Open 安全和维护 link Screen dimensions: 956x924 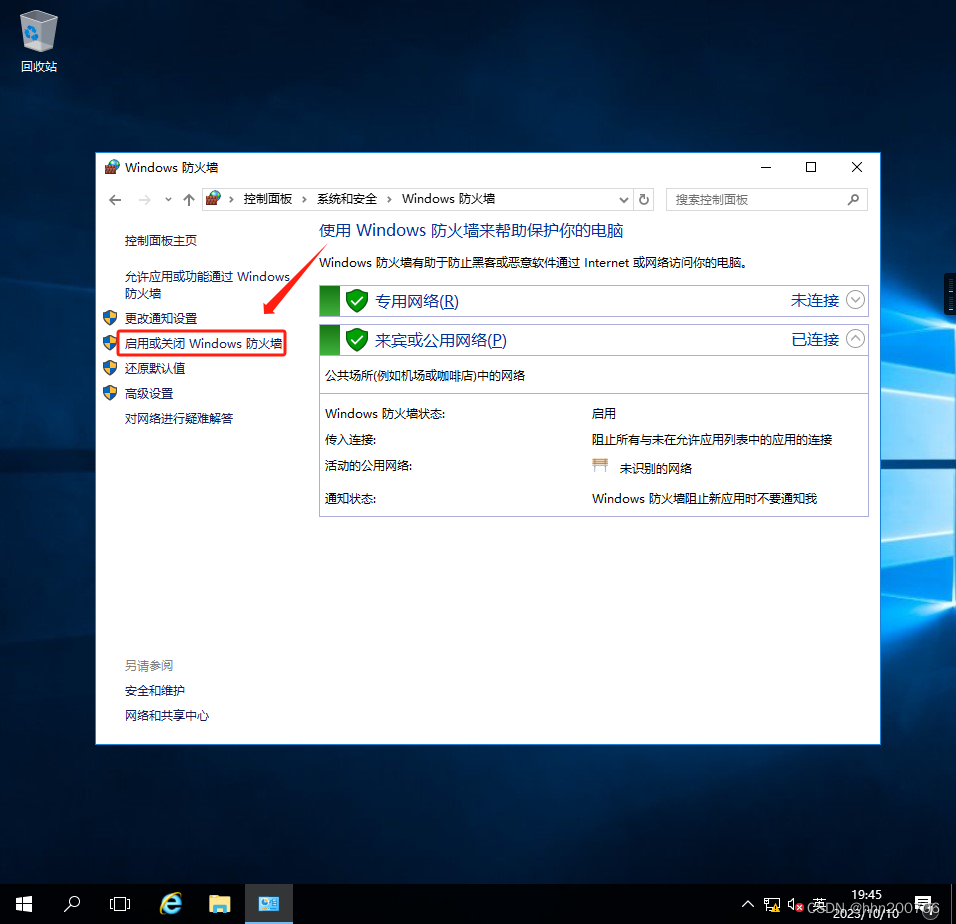(155, 691)
